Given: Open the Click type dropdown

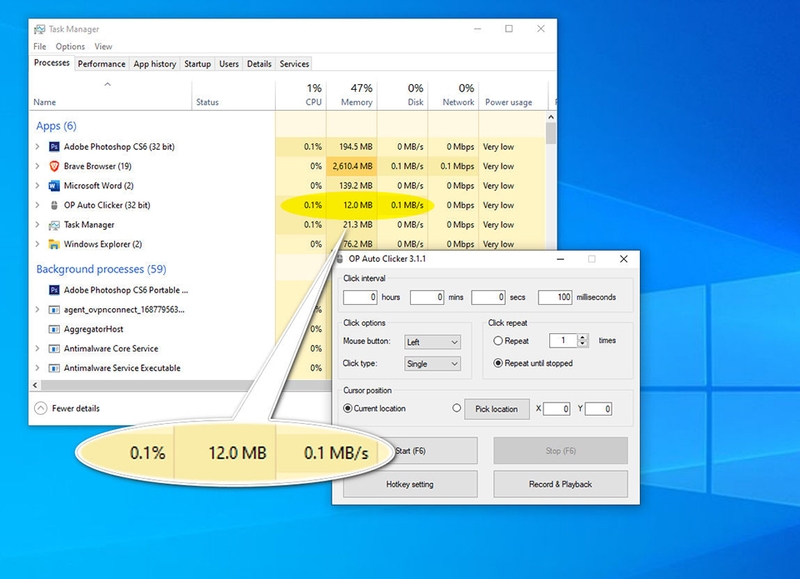Looking at the screenshot, I should click(x=432, y=364).
